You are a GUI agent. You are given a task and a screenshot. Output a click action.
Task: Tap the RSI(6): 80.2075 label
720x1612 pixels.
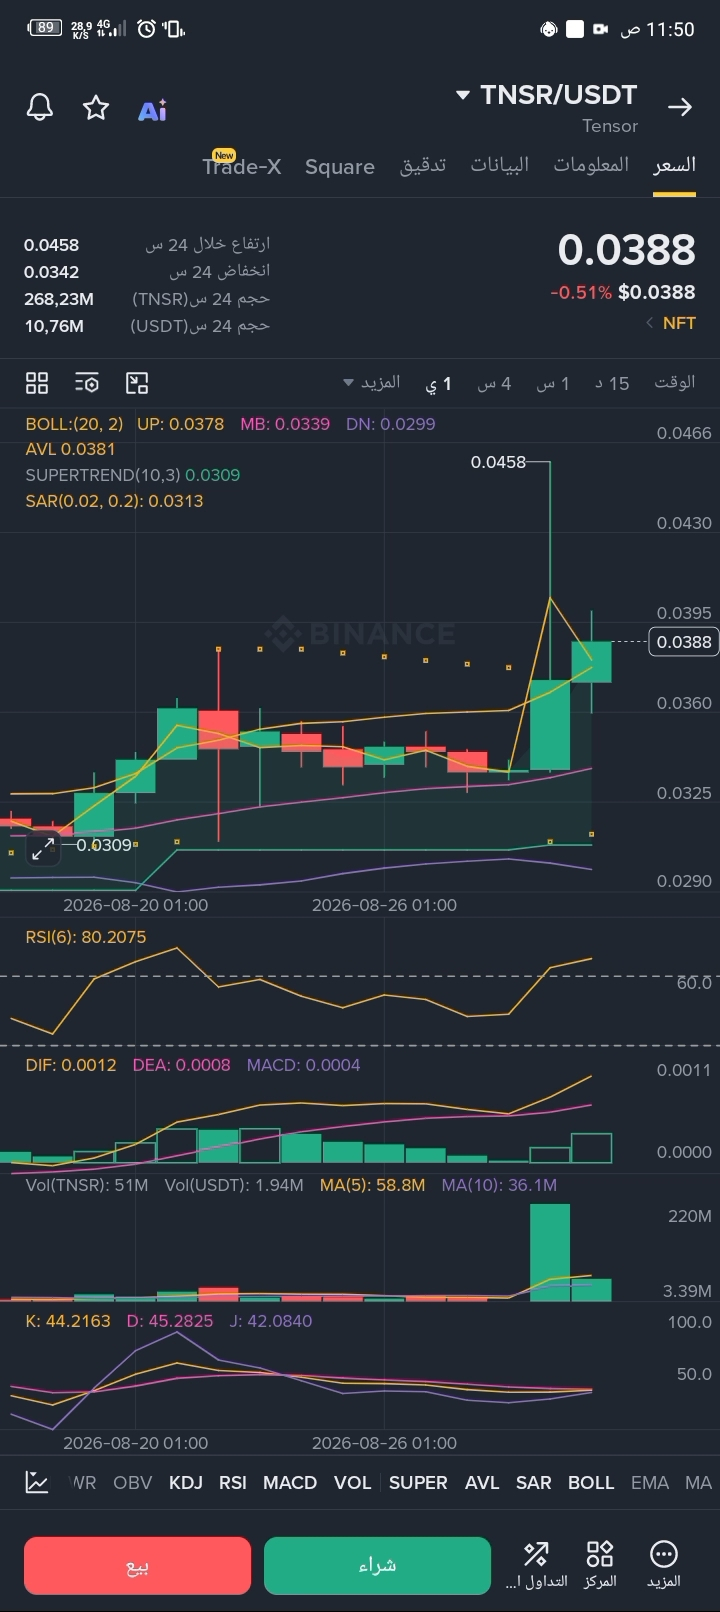(86, 937)
